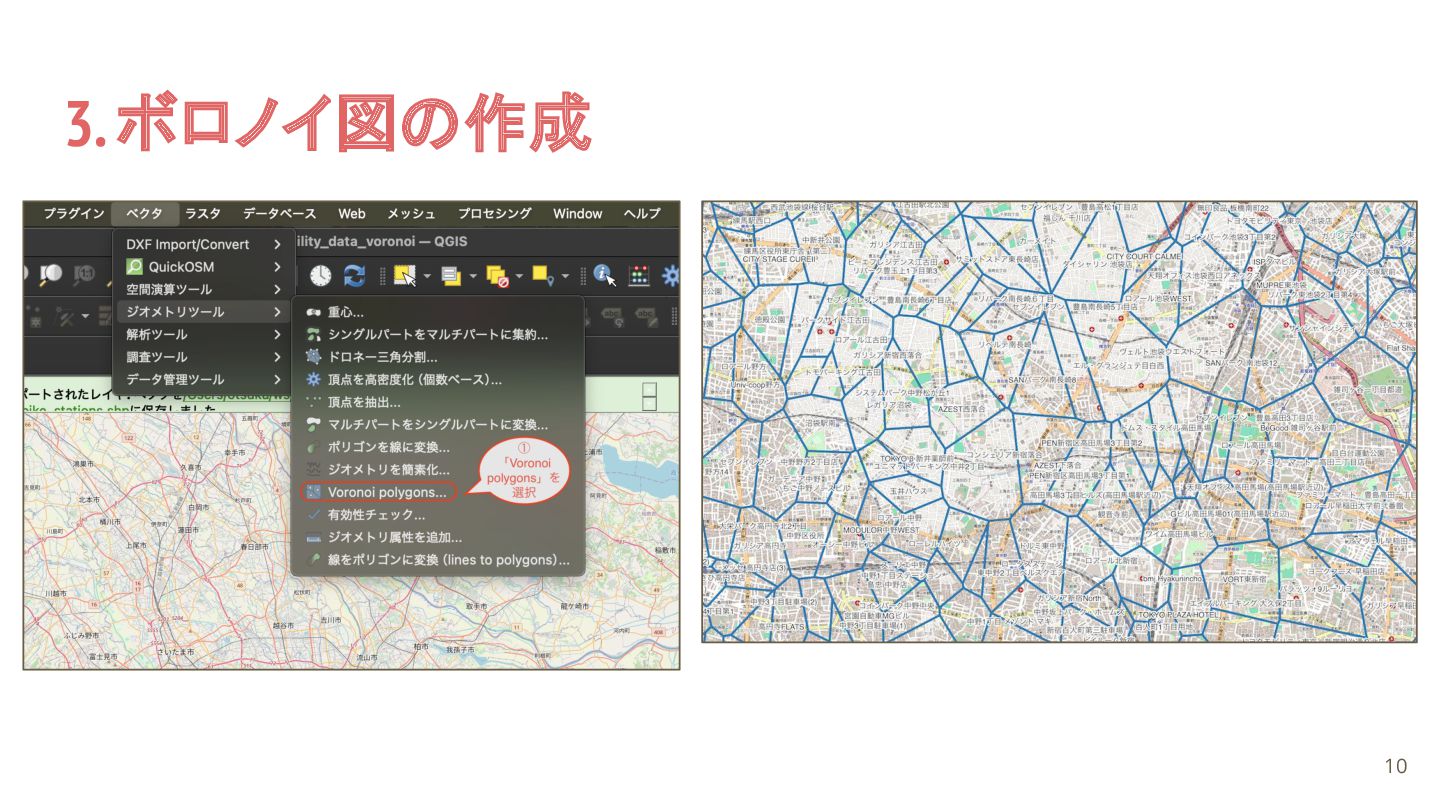Image resolution: width=1440 pixels, height=810 pixels.
Task: Click the 我孫子市 label on the map
Action: coord(461,650)
